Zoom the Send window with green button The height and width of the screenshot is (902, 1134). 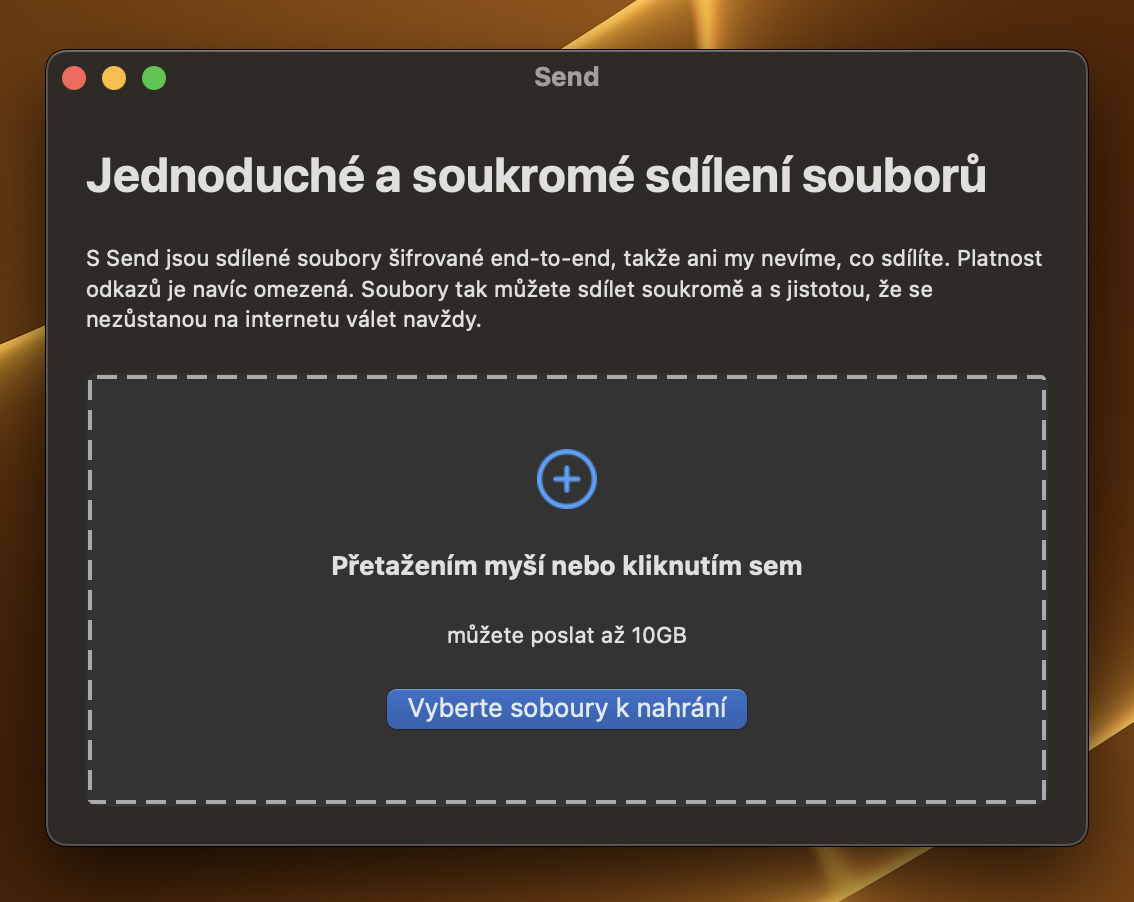tap(154, 77)
